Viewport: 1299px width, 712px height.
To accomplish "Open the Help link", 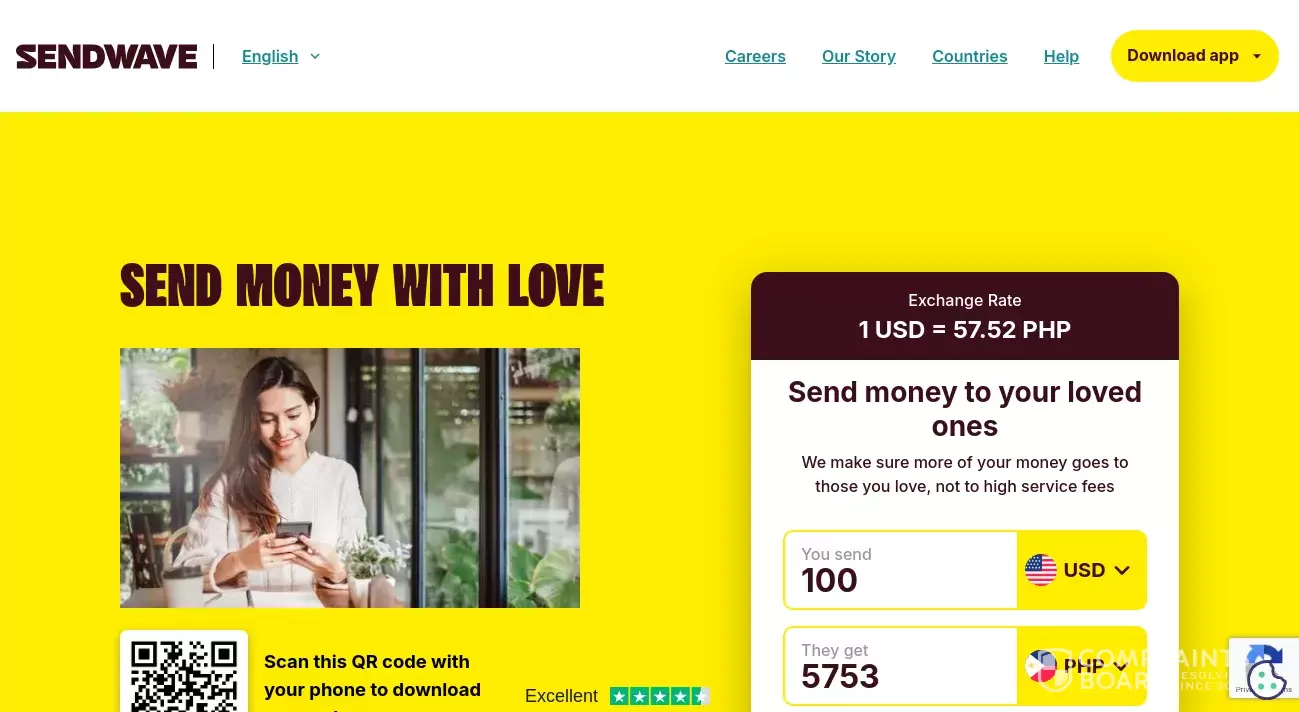I will tap(1061, 56).
